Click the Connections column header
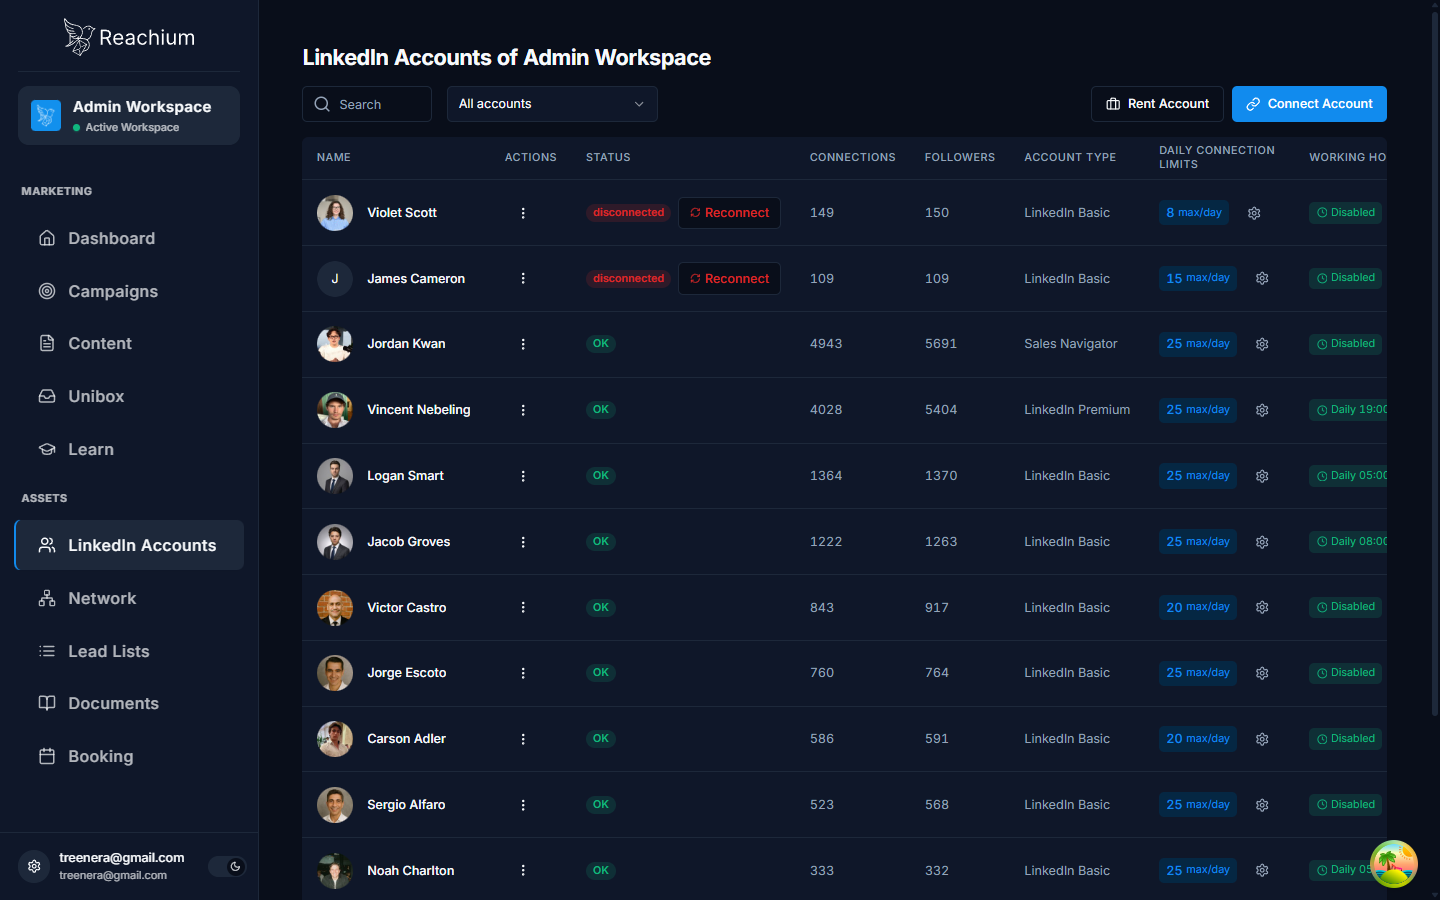The image size is (1440, 900). tap(852, 157)
